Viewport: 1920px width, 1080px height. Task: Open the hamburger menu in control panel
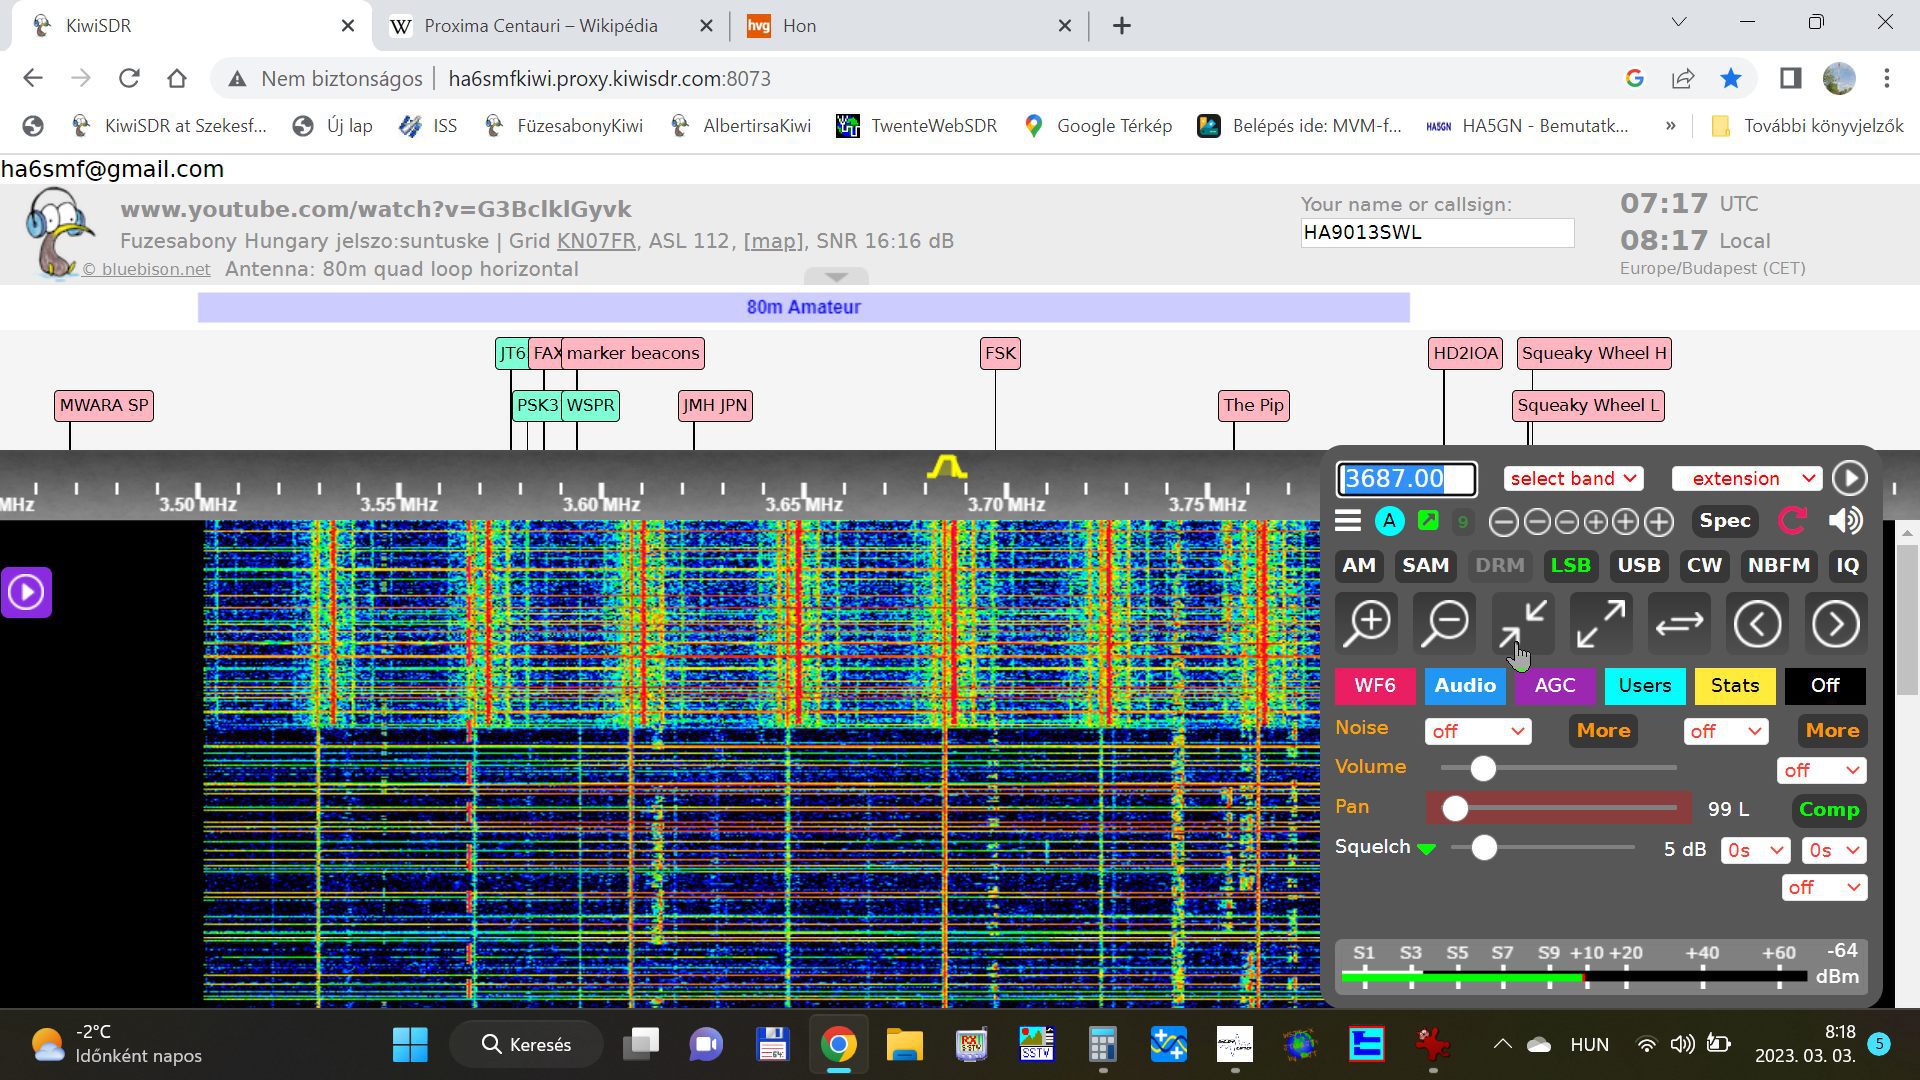pos(1348,521)
